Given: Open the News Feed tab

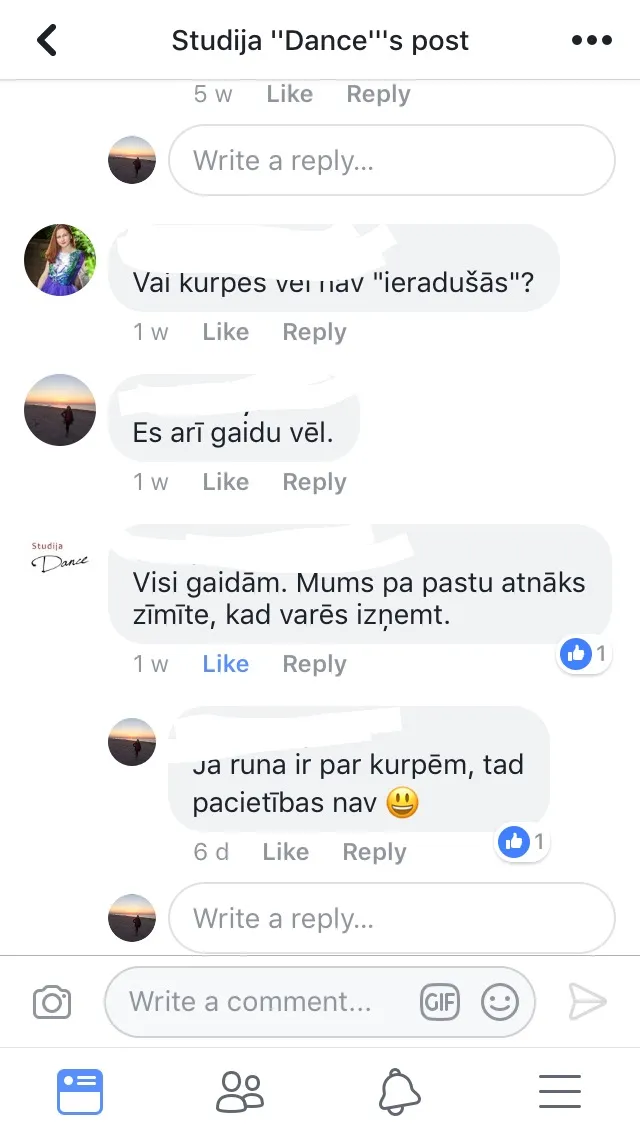Looking at the screenshot, I should pos(80,1091).
